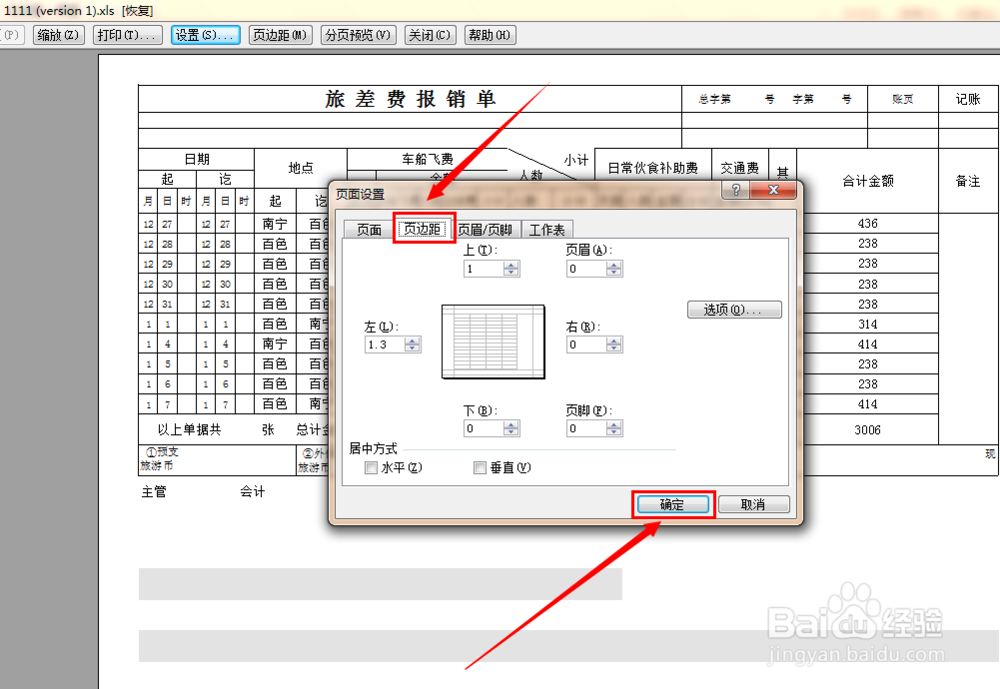This screenshot has width=1000, height=689.
Task: Switch to 分页预览(V) page break preview
Action: (358, 35)
